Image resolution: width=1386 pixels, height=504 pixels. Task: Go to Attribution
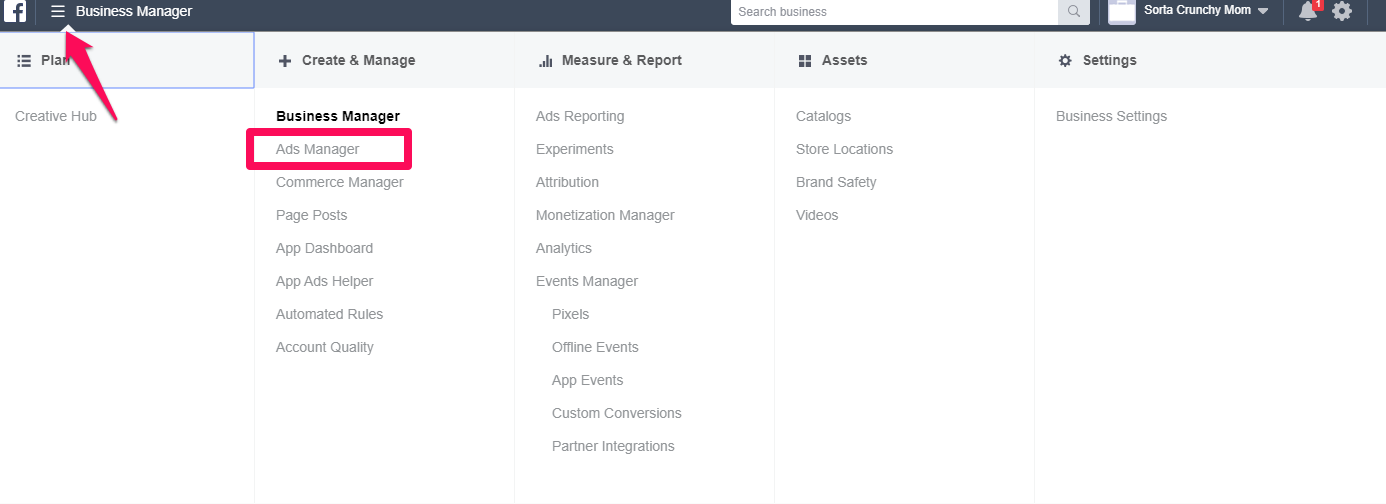coord(567,182)
